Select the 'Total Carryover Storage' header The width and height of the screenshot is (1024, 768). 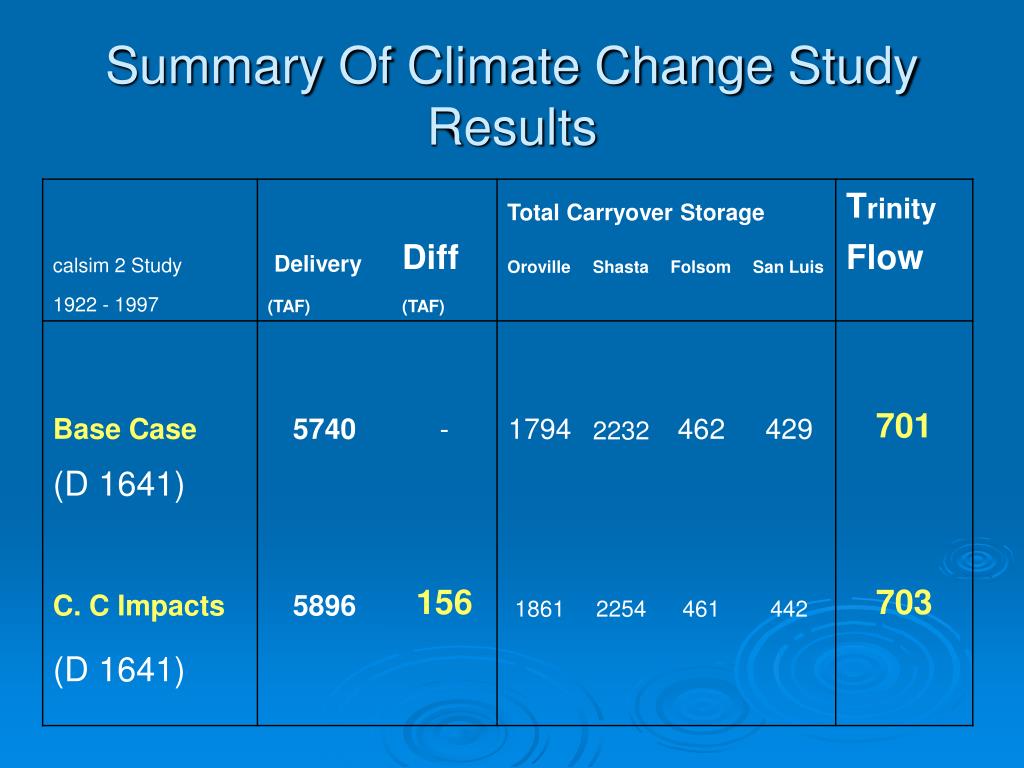coord(635,213)
